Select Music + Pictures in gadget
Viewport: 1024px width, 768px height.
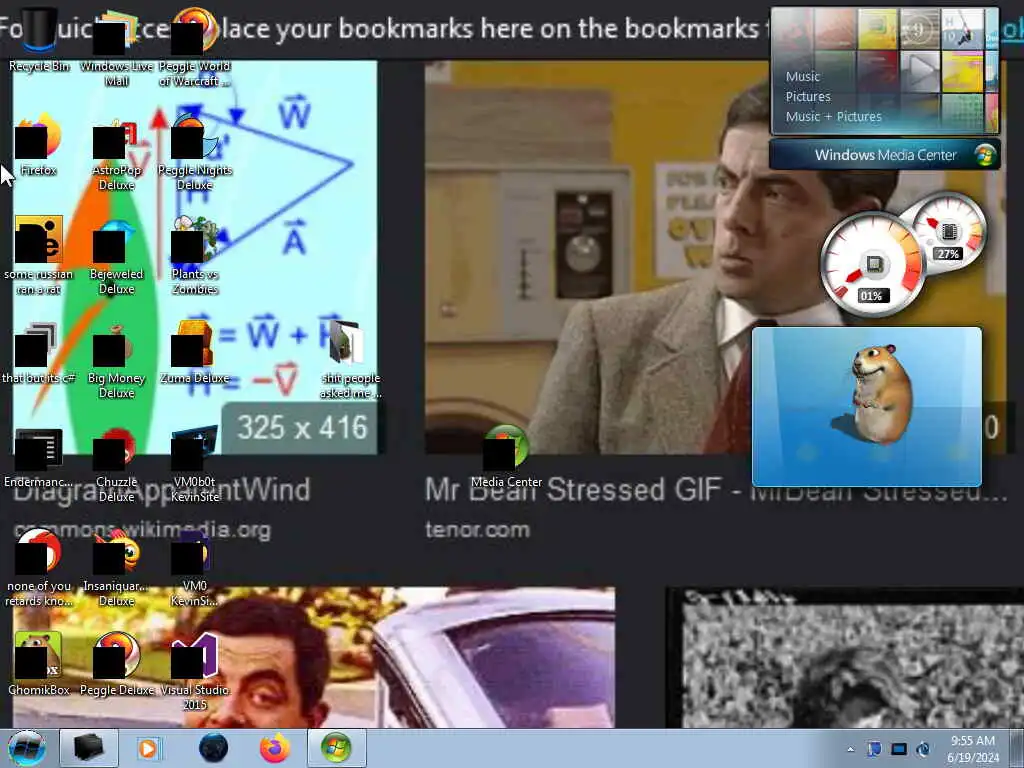pyautogui.click(x=833, y=117)
